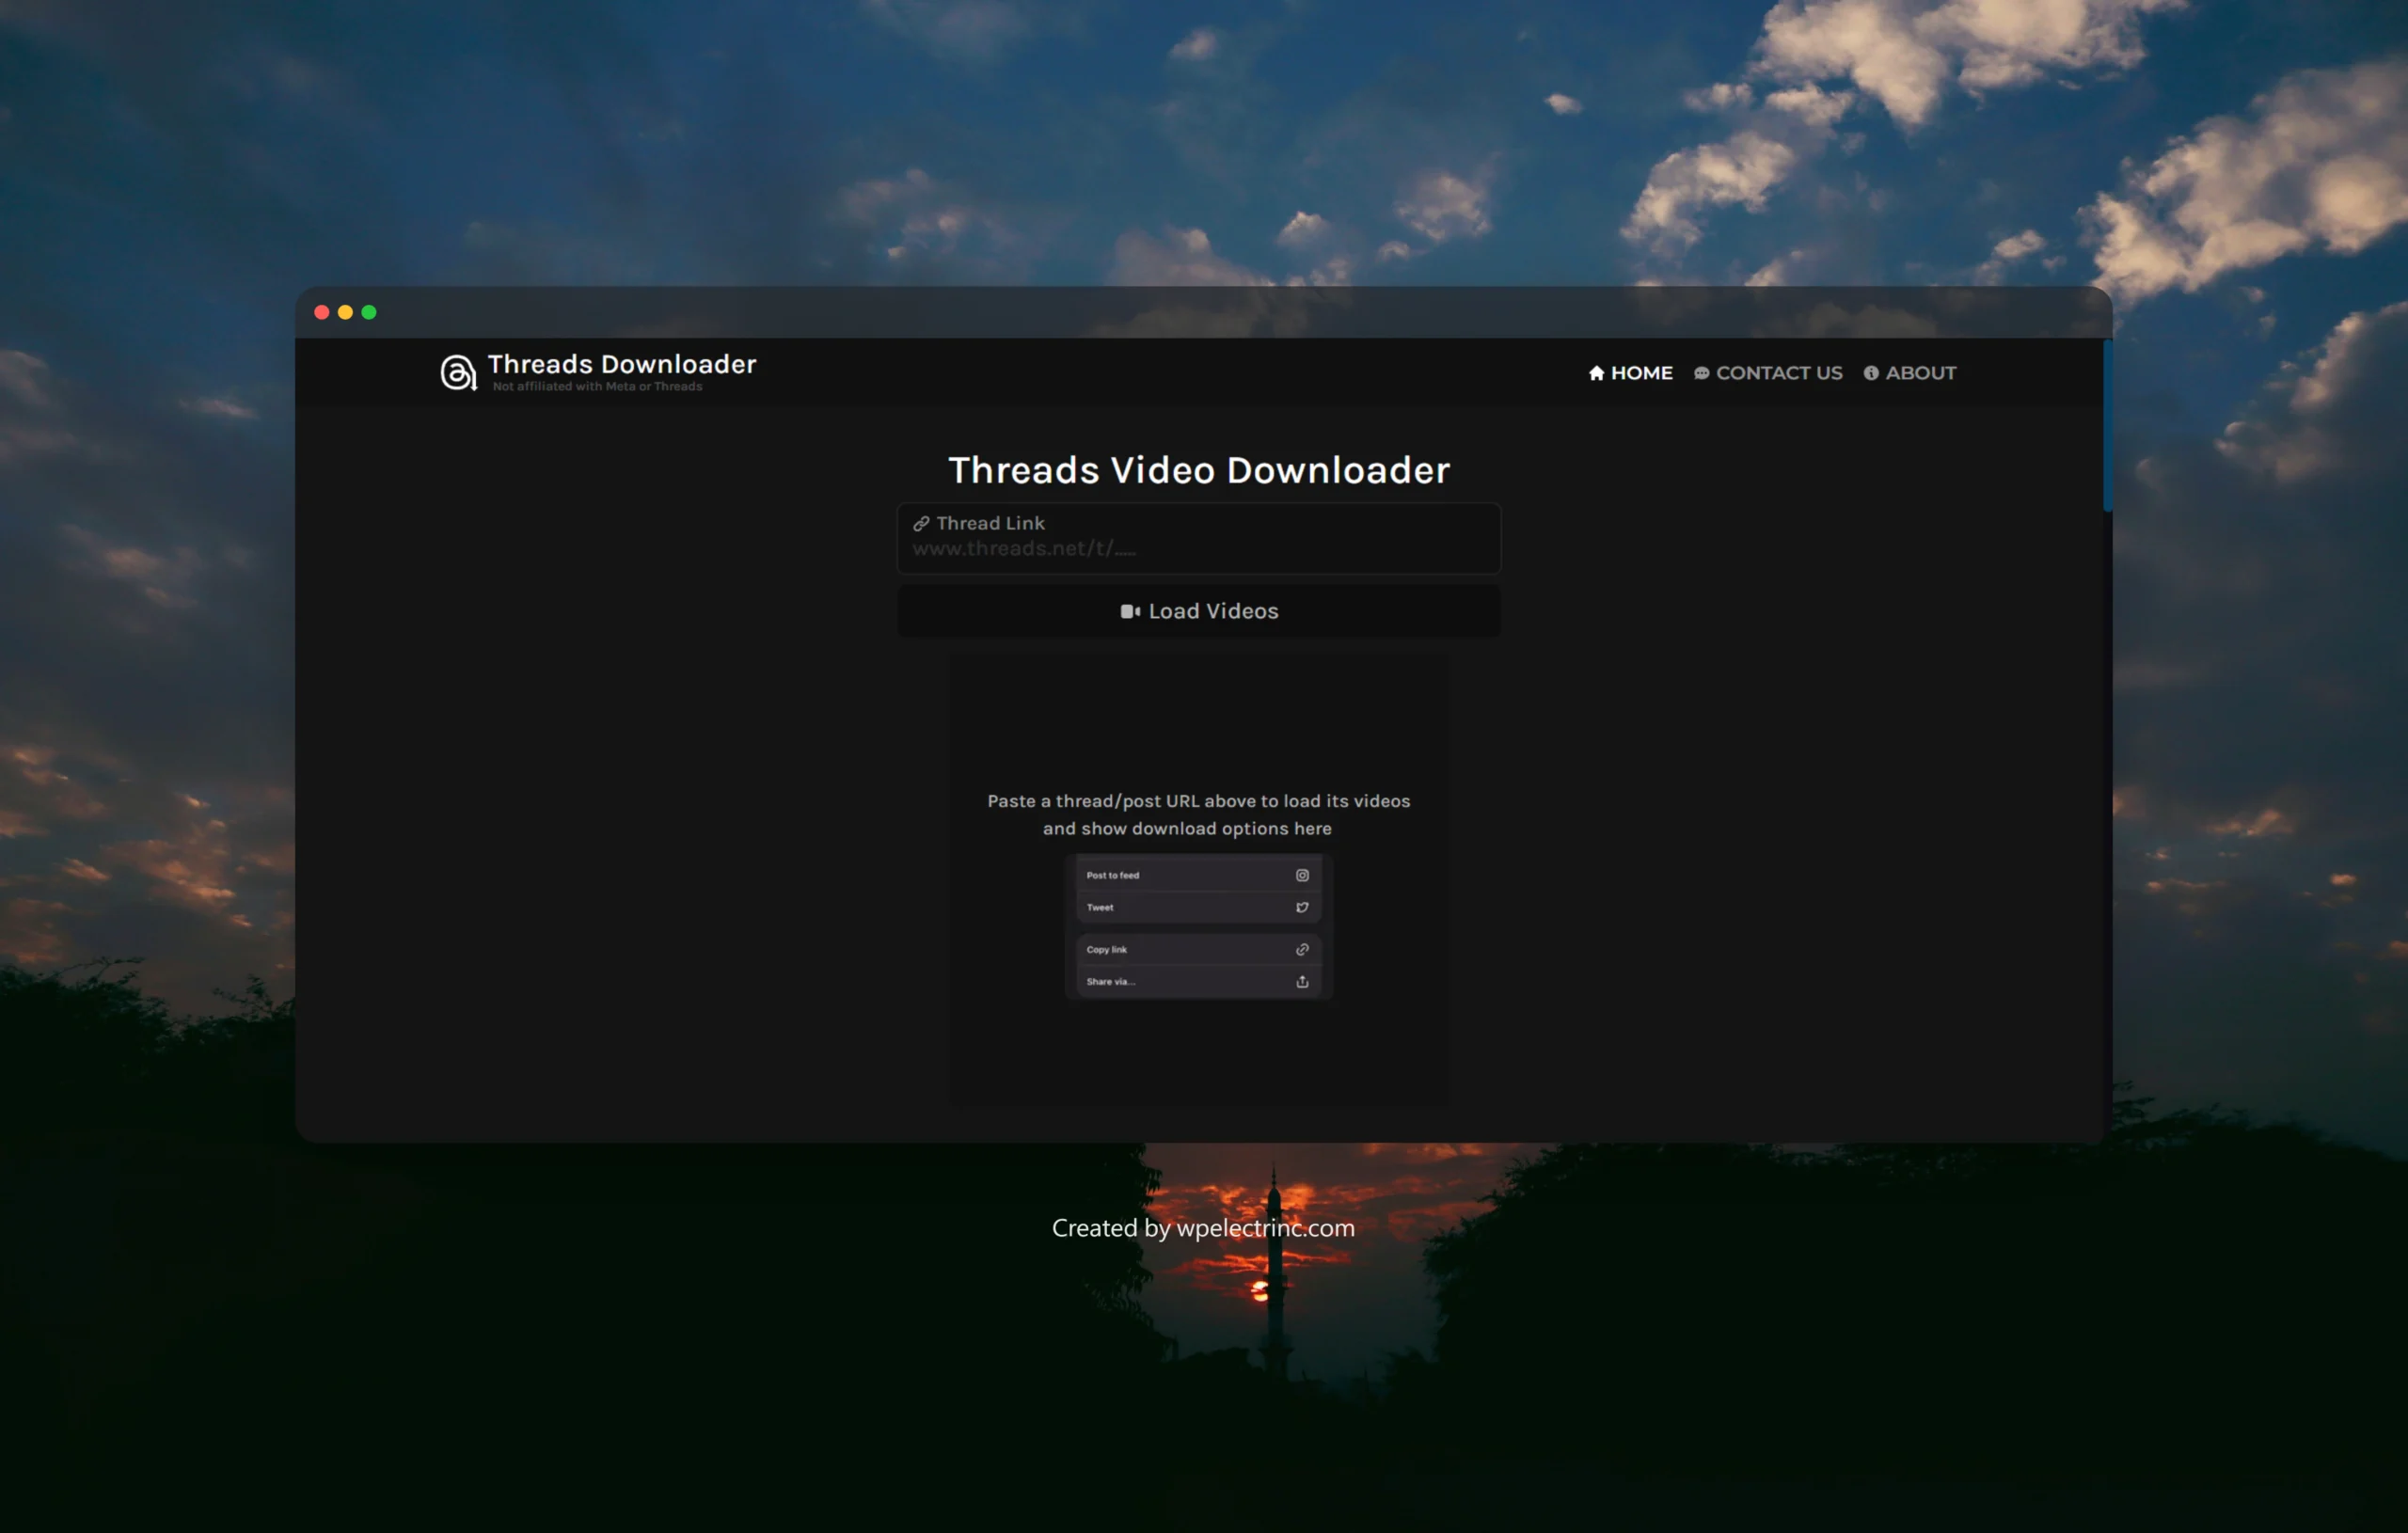Click the page vertical scrollbar thumb
Screen dimensions: 2408x1533
click(2107, 426)
